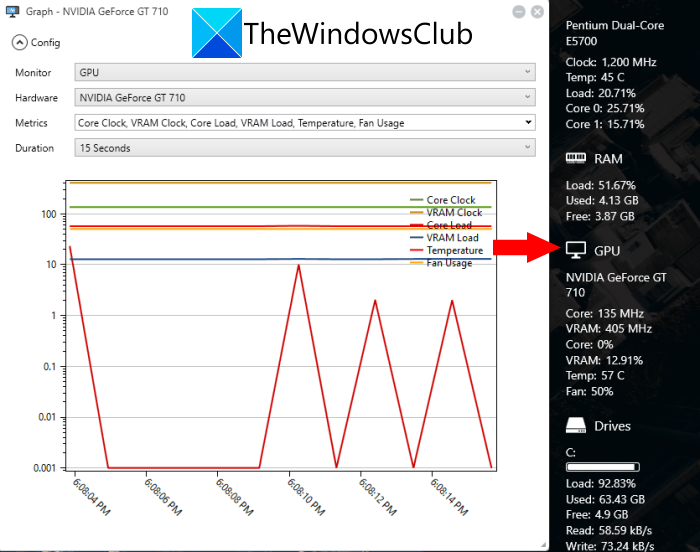Open the Duration dropdown set to 15 Seconds
The height and width of the screenshot is (552, 700).
305,148
